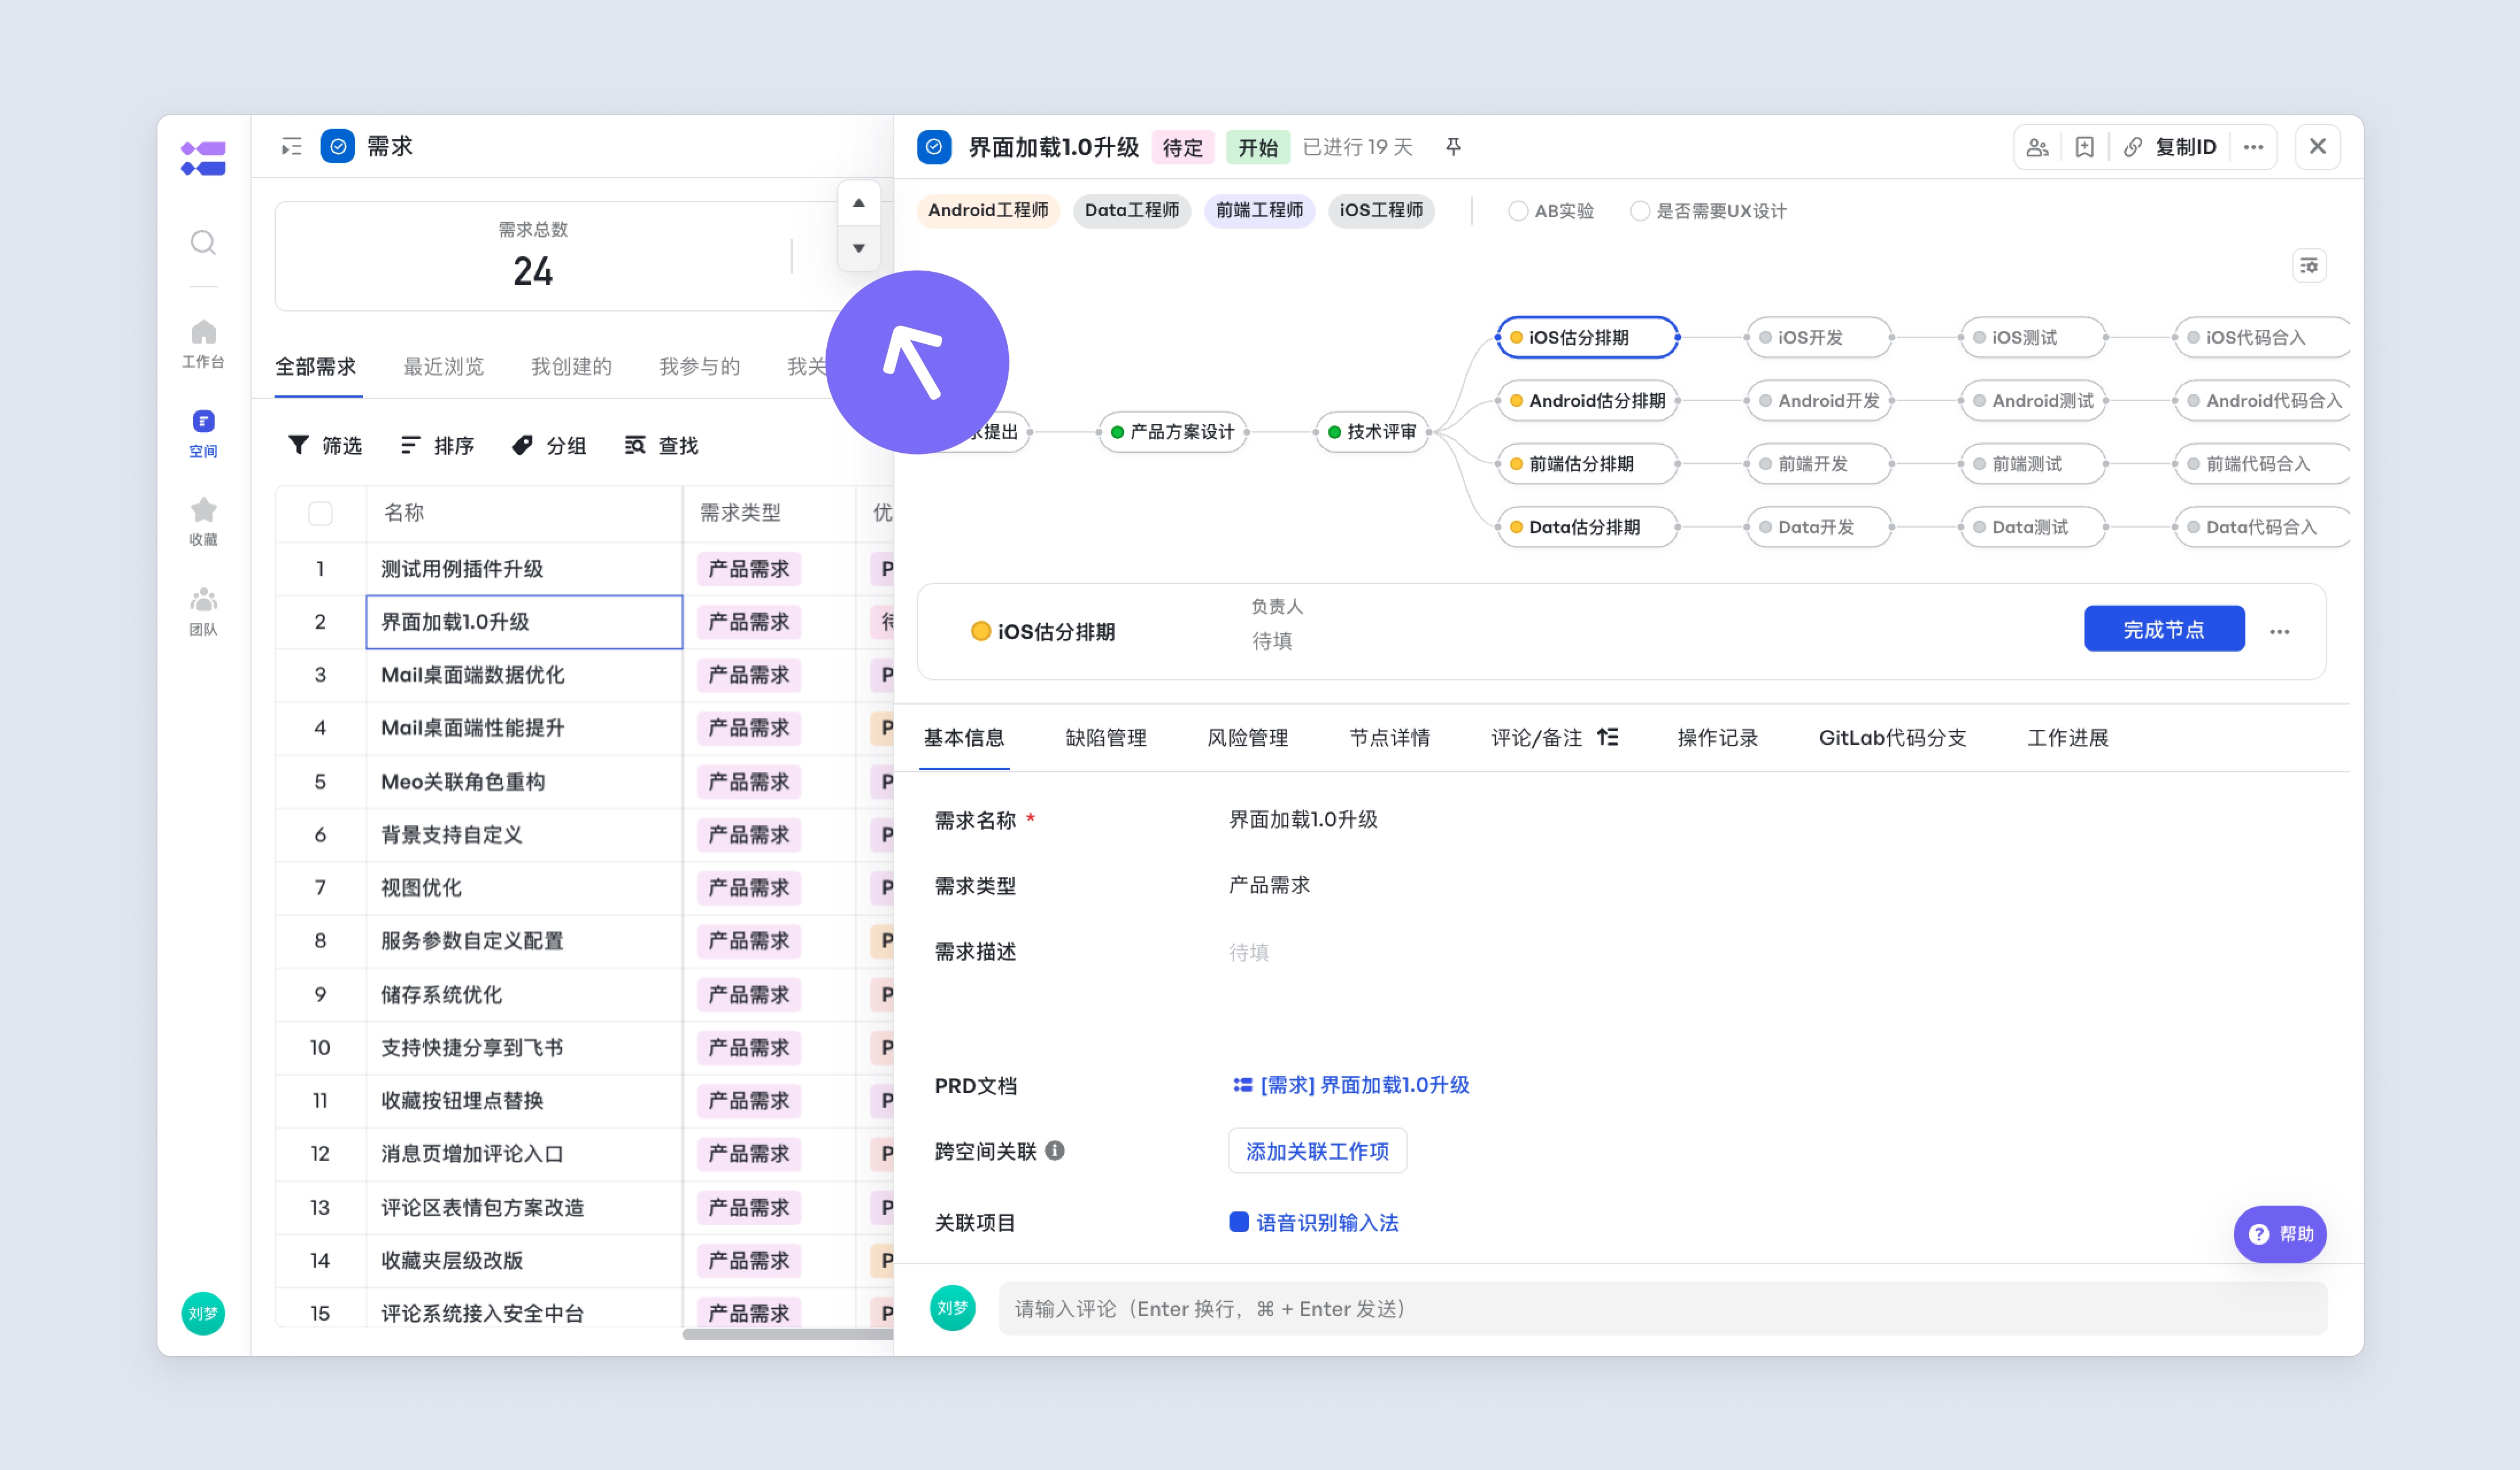Select the iOS估分排期 workflow node
The width and height of the screenshot is (2520, 1470).
pos(1587,337)
